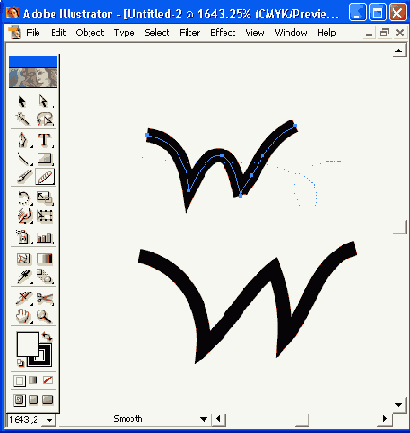Select the Zoom magnifier tool
This screenshot has width=410, height=433.
pyautogui.click(x=45, y=316)
